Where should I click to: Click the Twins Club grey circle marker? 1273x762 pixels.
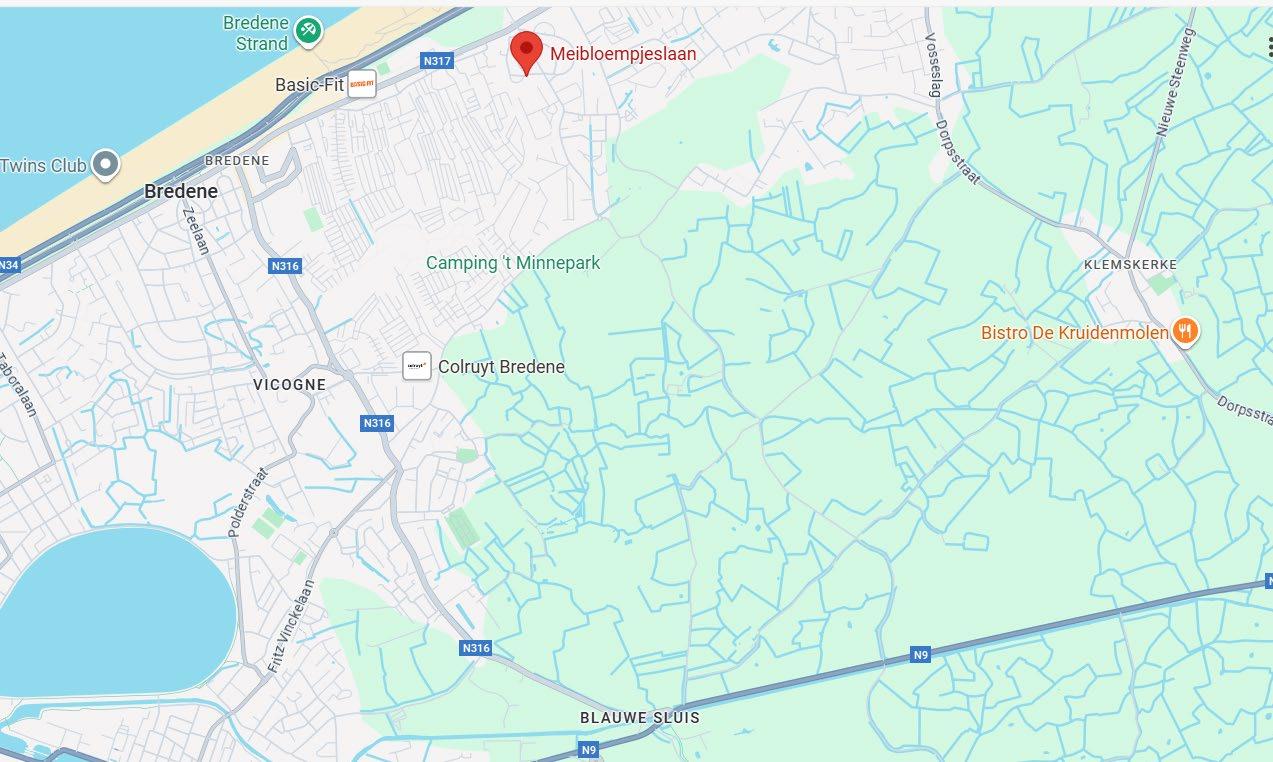(x=106, y=165)
